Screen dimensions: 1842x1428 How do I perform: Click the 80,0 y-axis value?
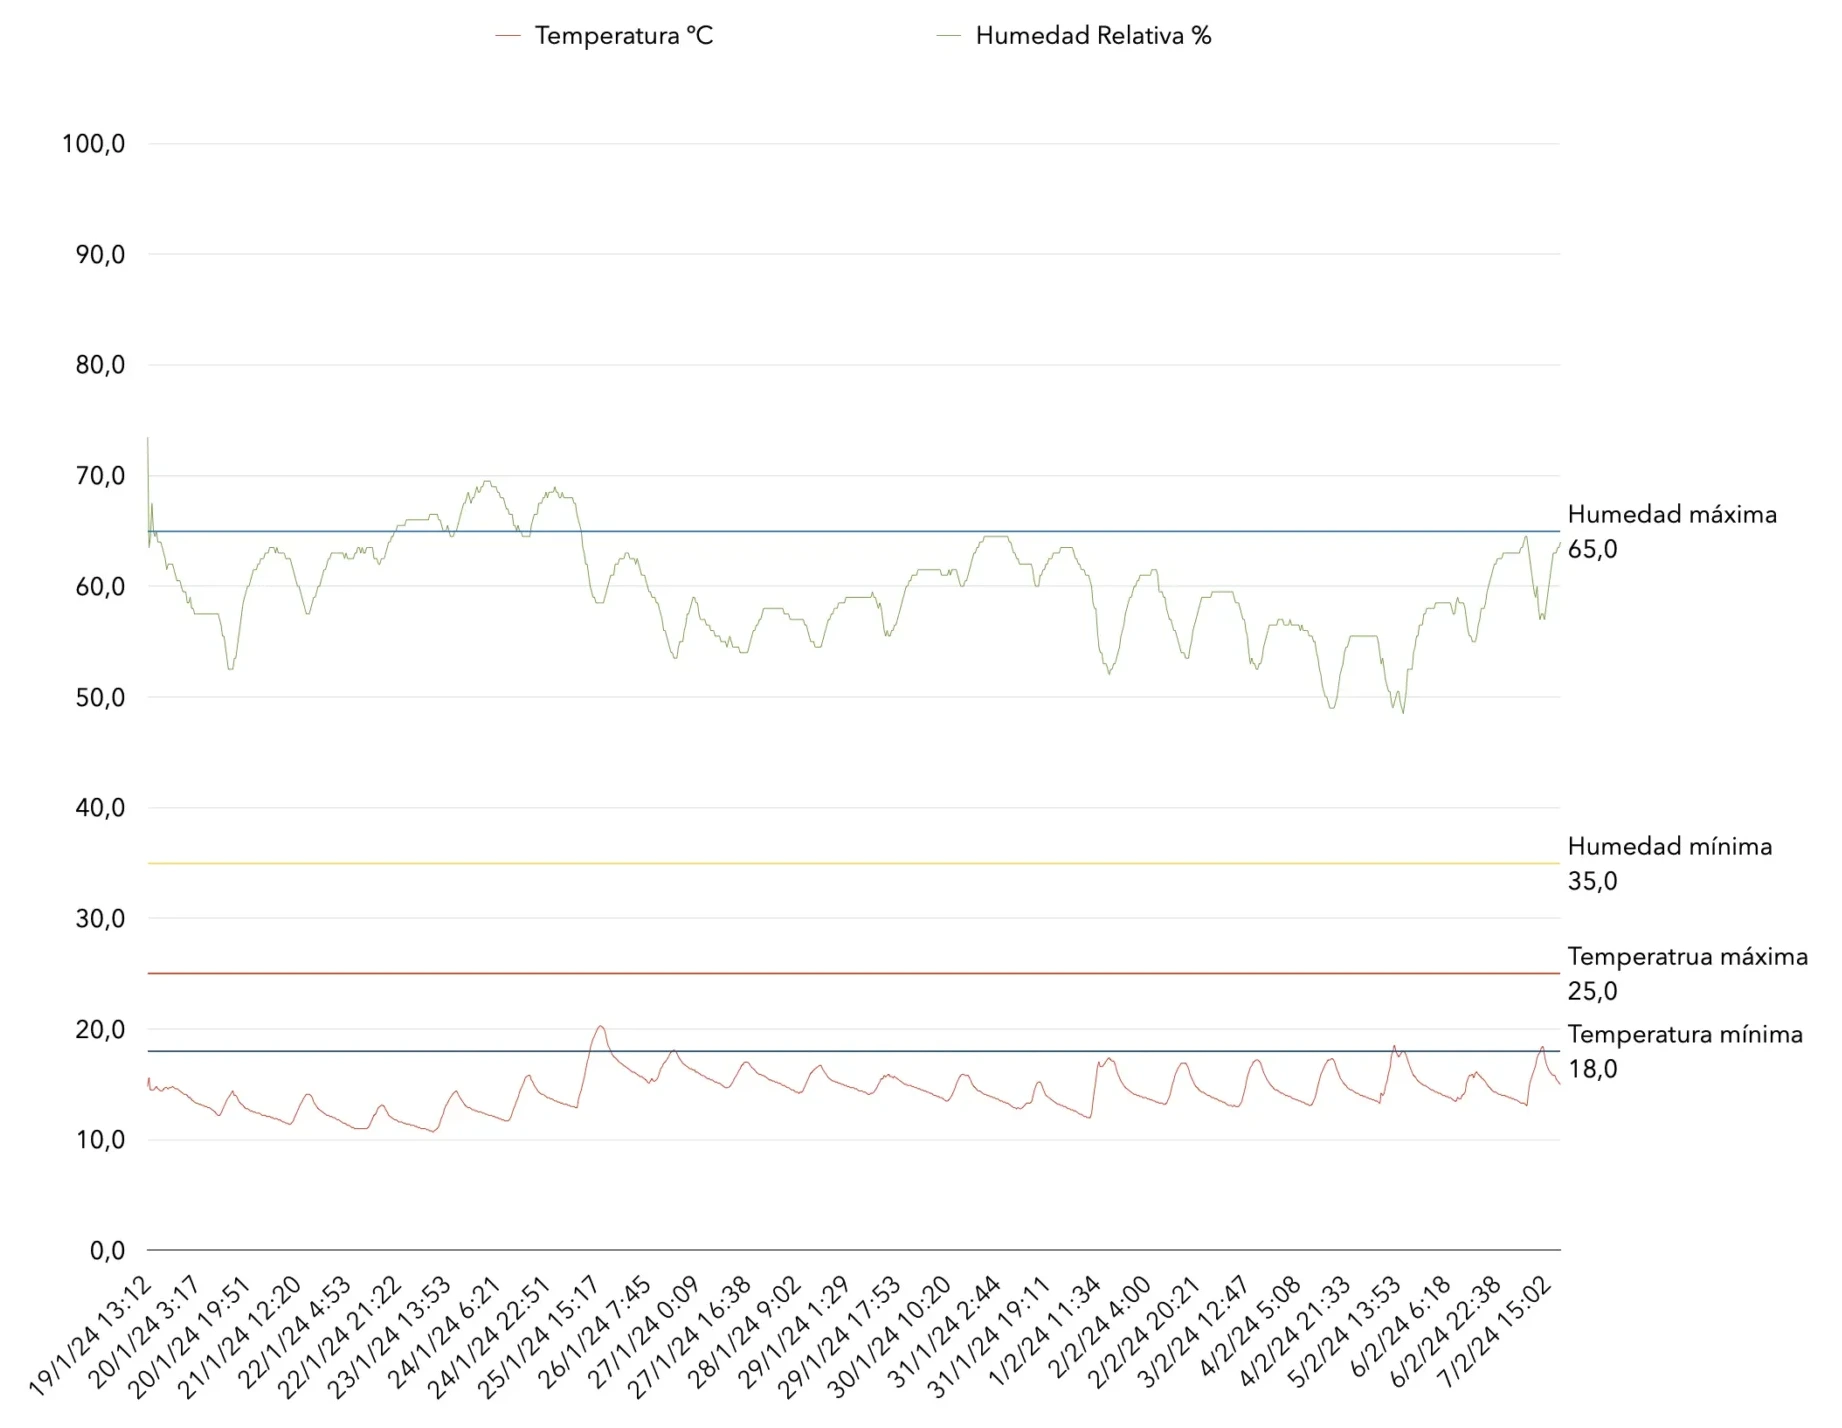[x=100, y=365]
